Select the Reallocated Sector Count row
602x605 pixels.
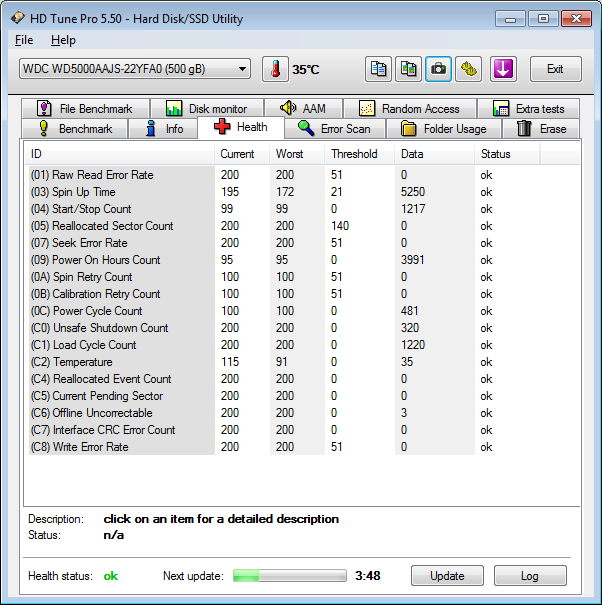pos(304,226)
